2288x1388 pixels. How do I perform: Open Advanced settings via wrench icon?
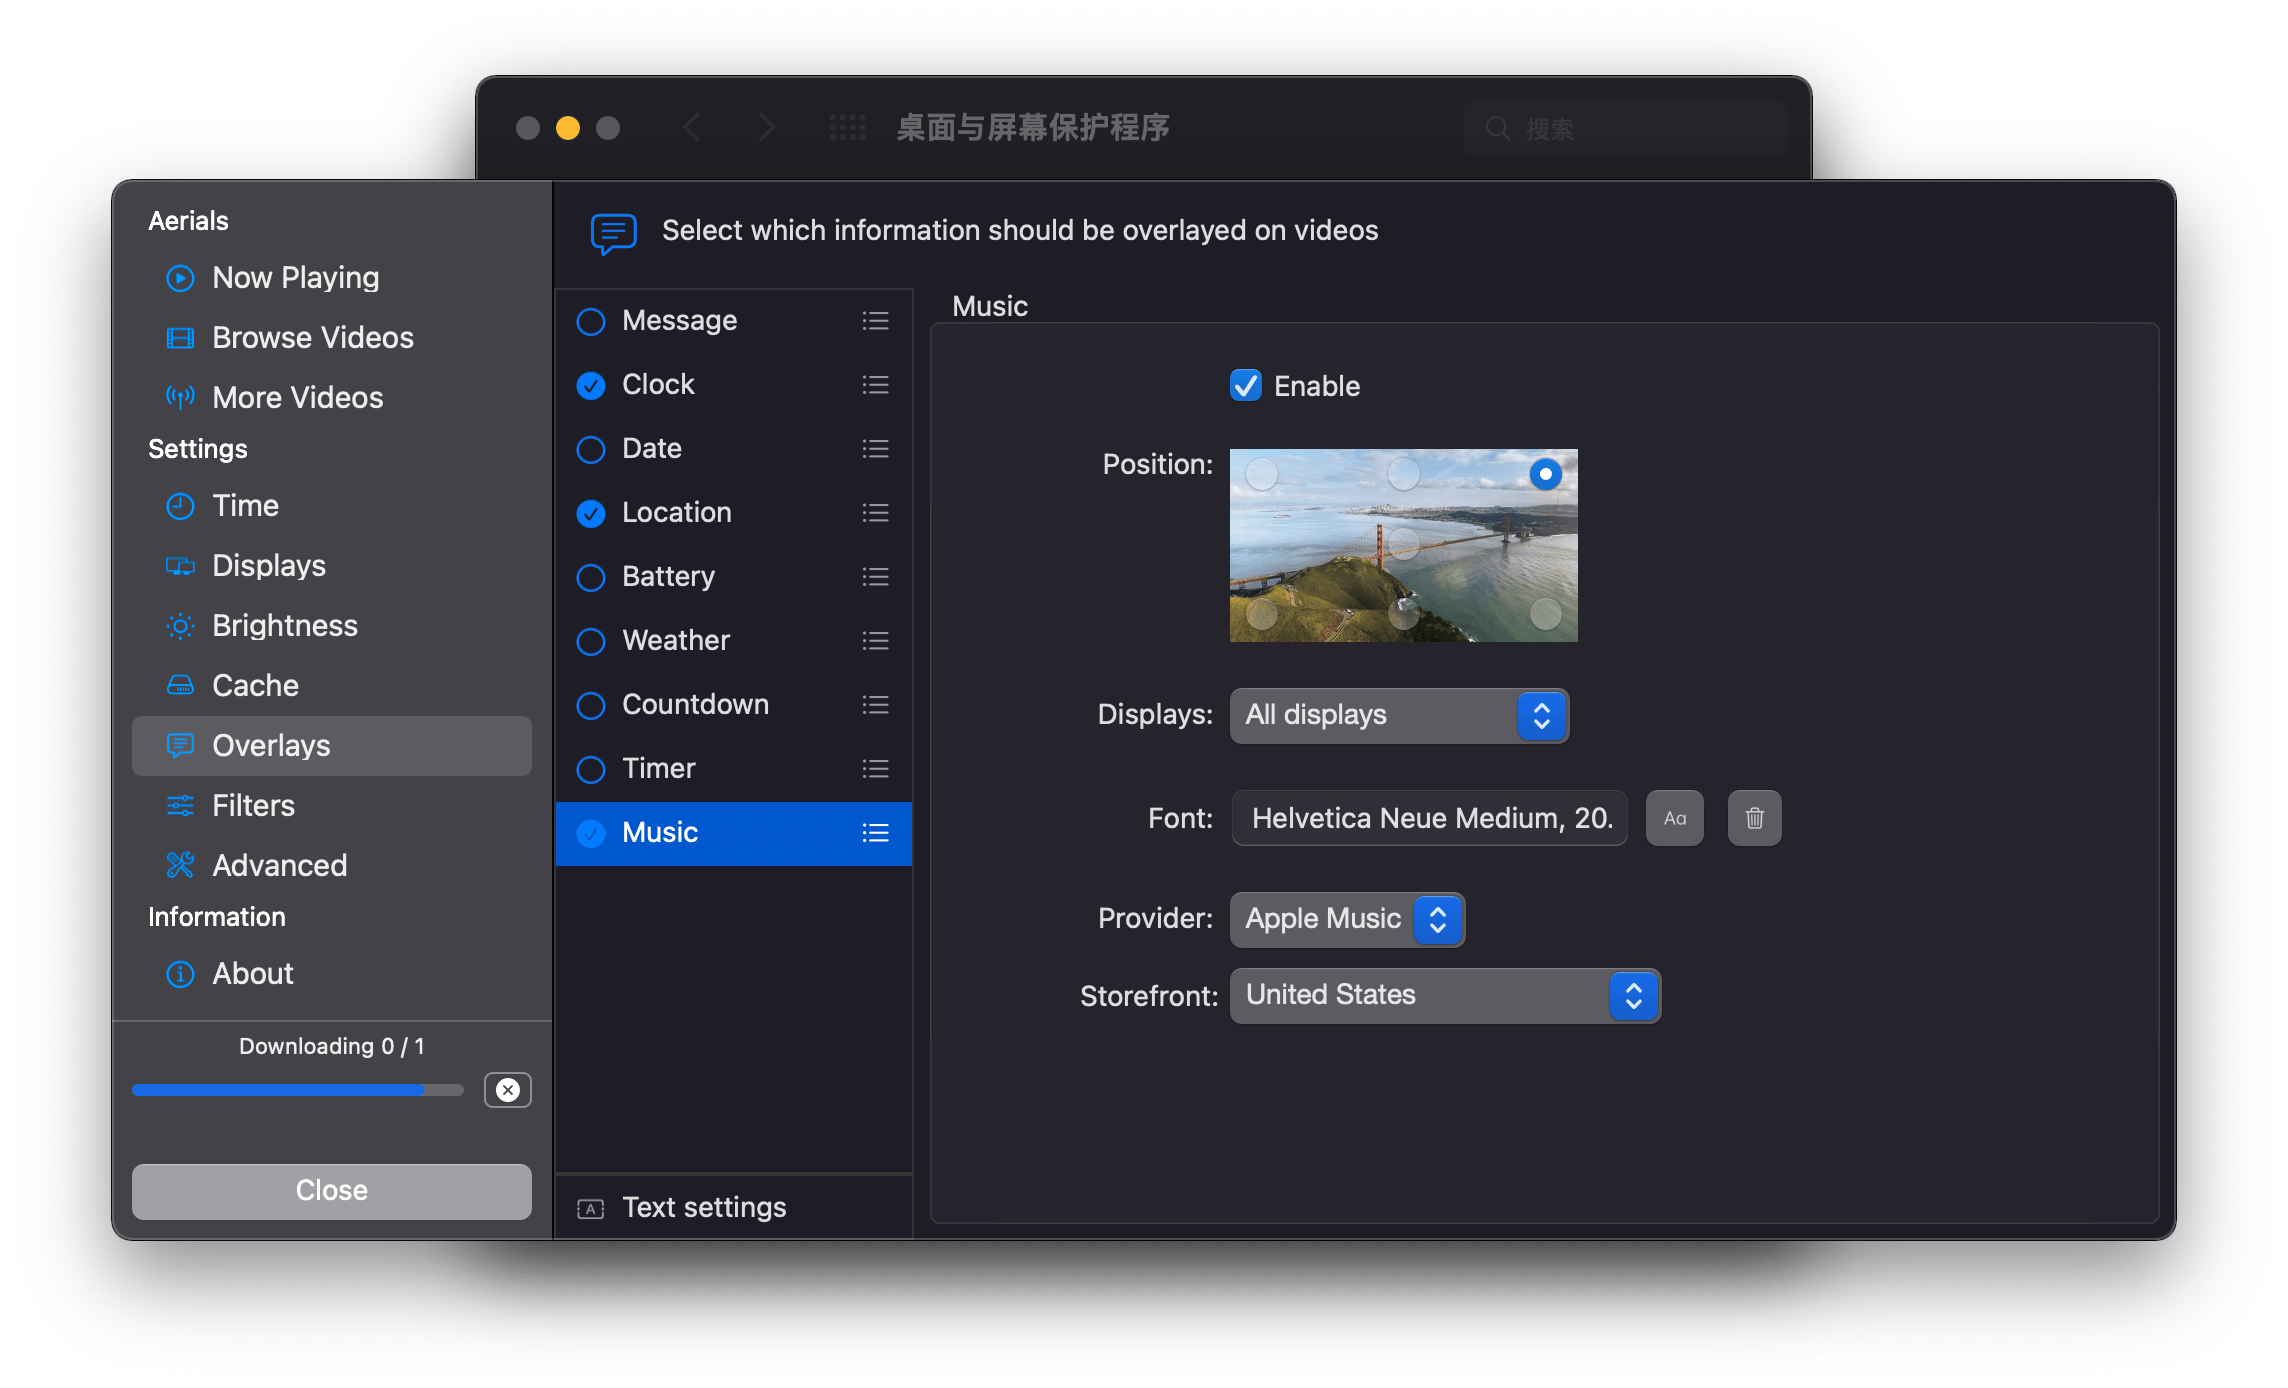181,865
